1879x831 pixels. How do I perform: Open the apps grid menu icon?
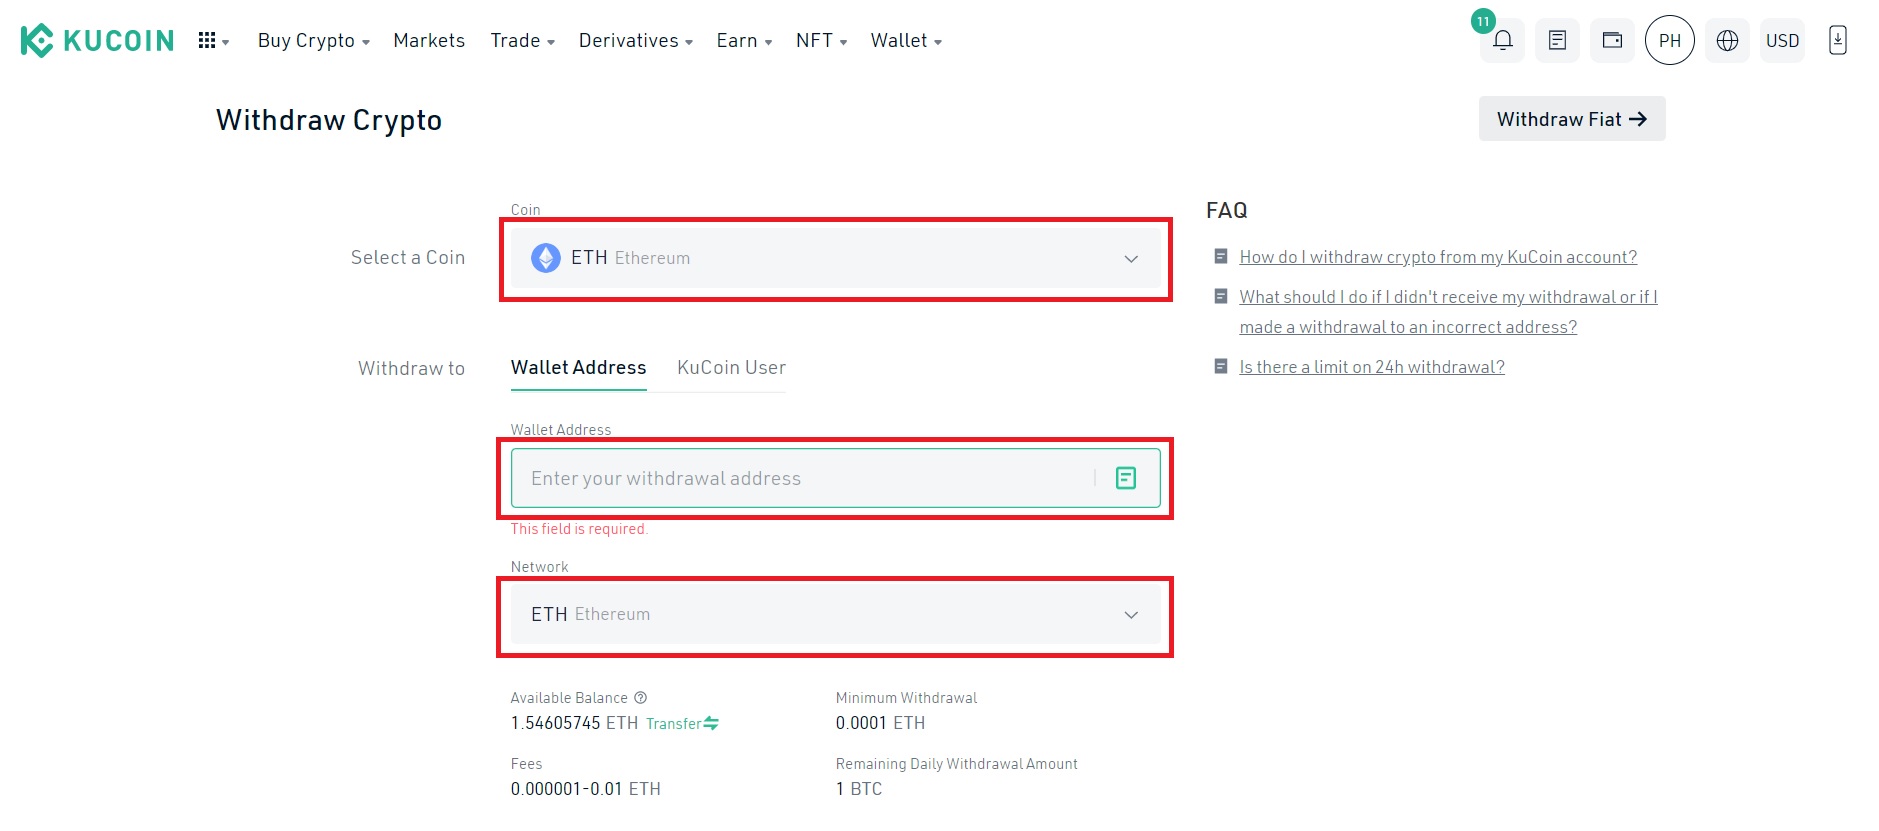(207, 40)
